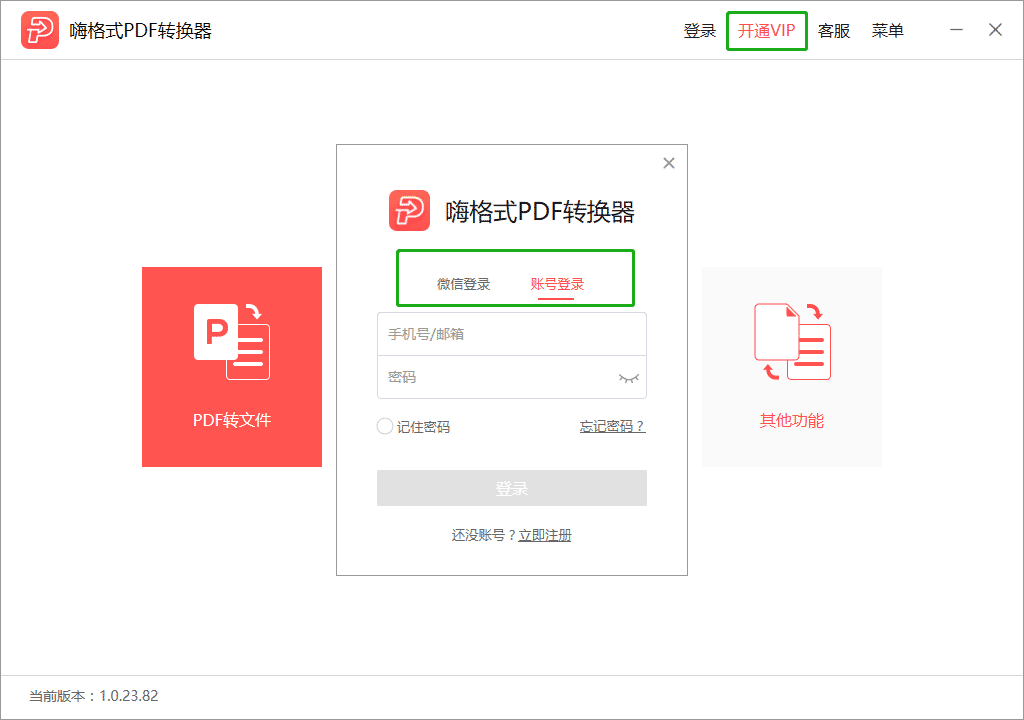This screenshot has height=720, width=1024.
Task: Click the 还没账号? text
Action: (x=484, y=535)
